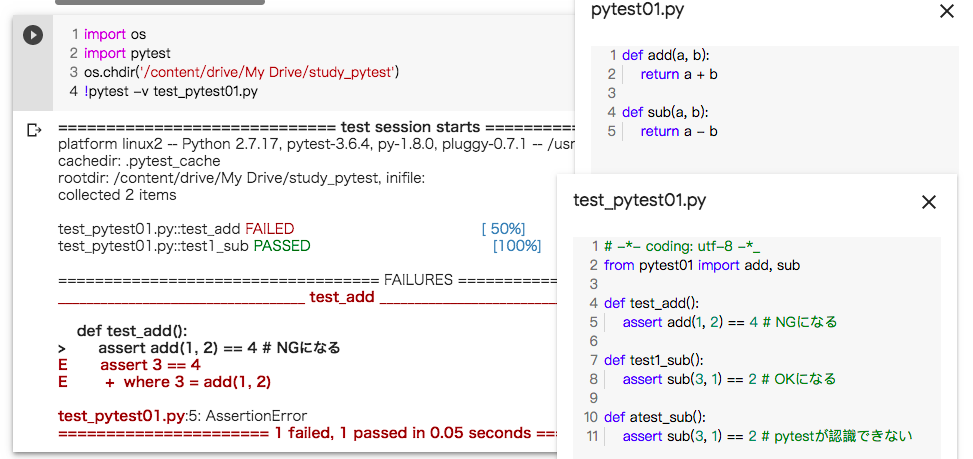Click the '# -*- coding: utf-8' comment line
This screenshot has height=459, width=973.
[683, 246]
